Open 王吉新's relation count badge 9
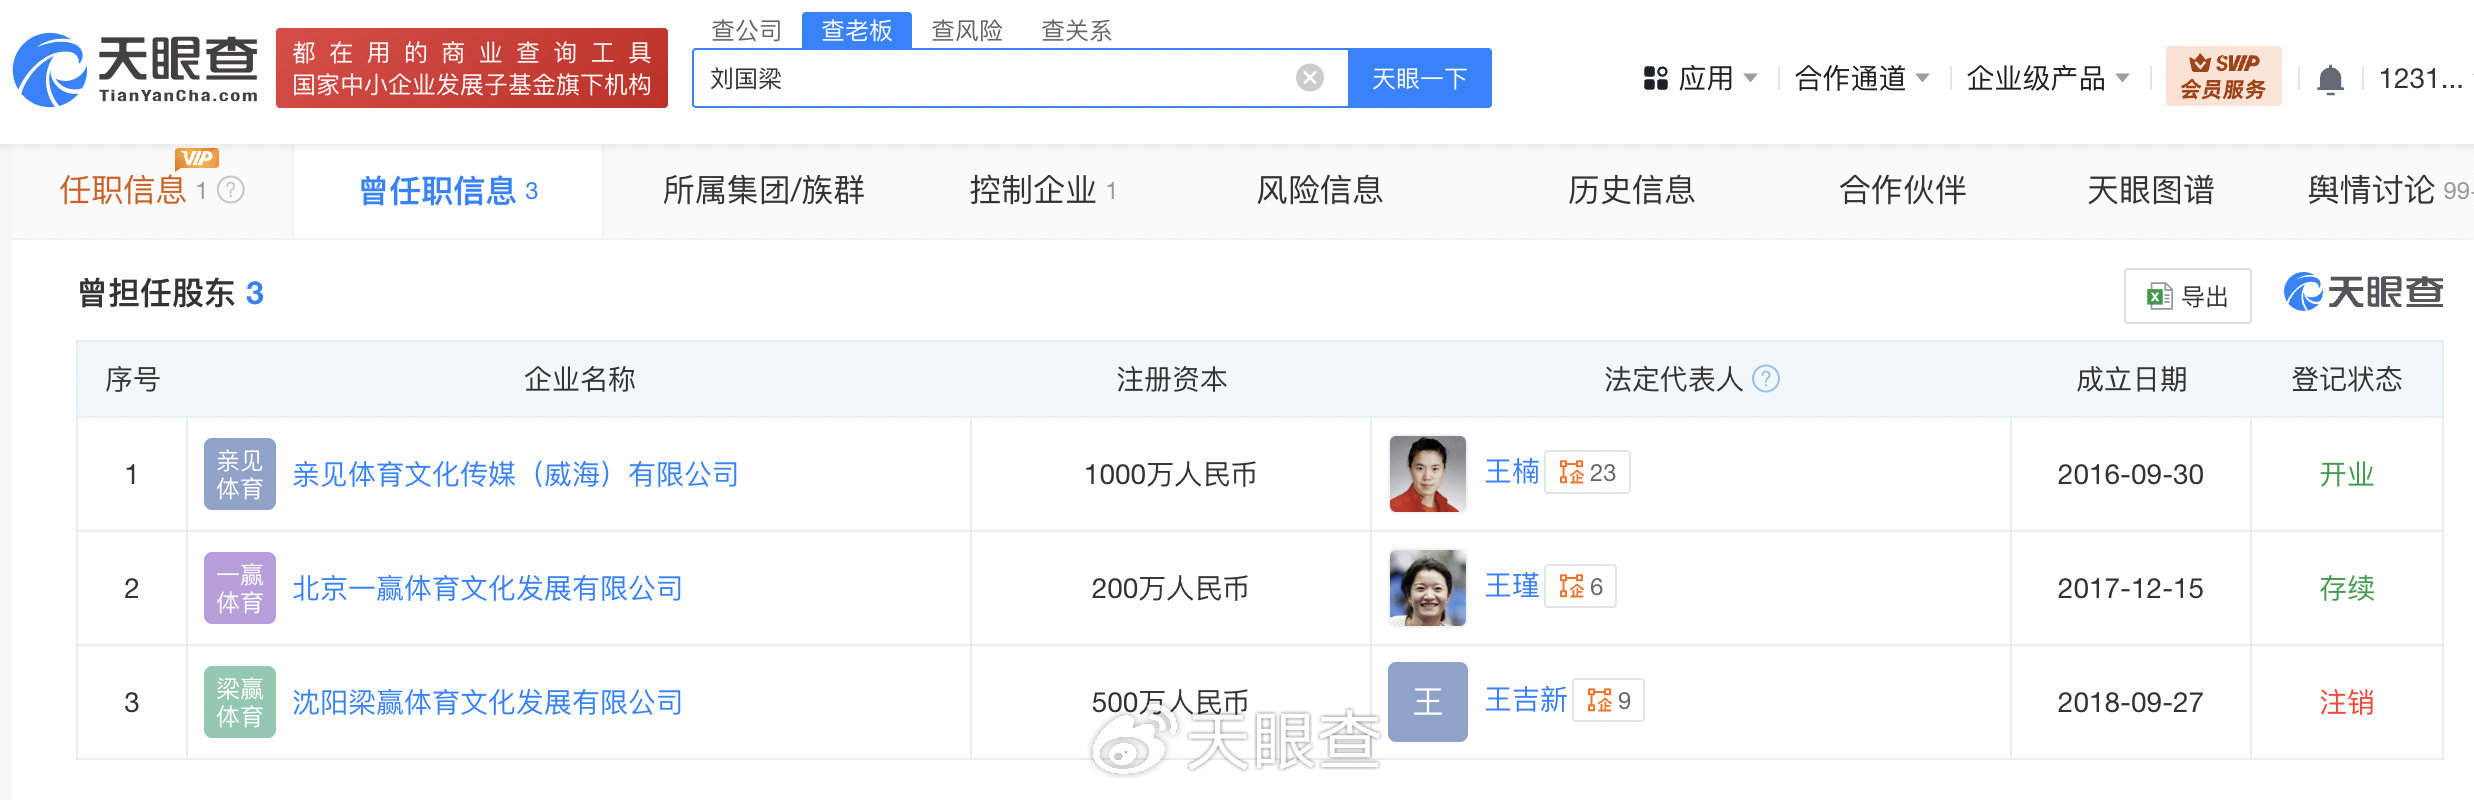The image size is (2474, 800). (x=1608, y=700)
